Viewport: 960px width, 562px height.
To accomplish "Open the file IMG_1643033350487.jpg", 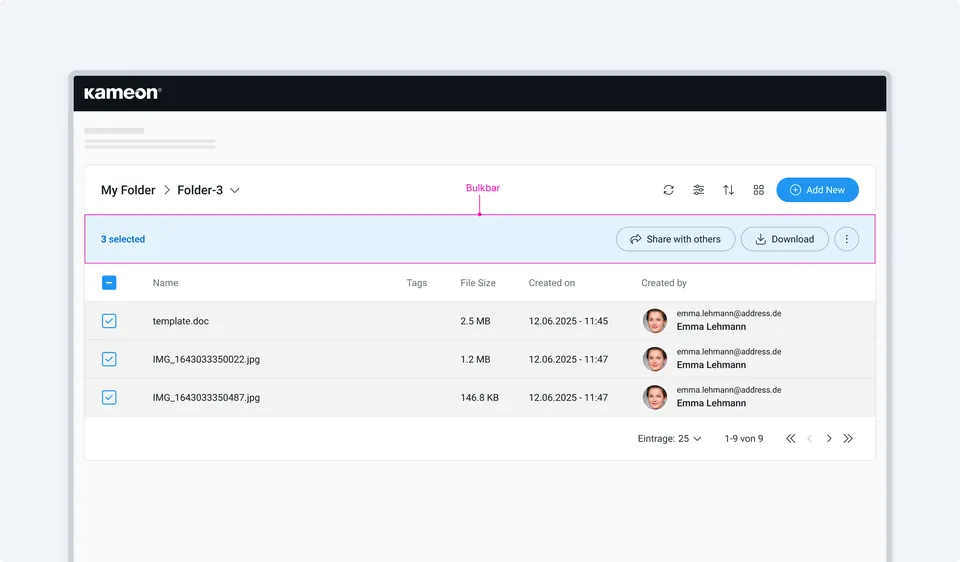I will (206, 397).
